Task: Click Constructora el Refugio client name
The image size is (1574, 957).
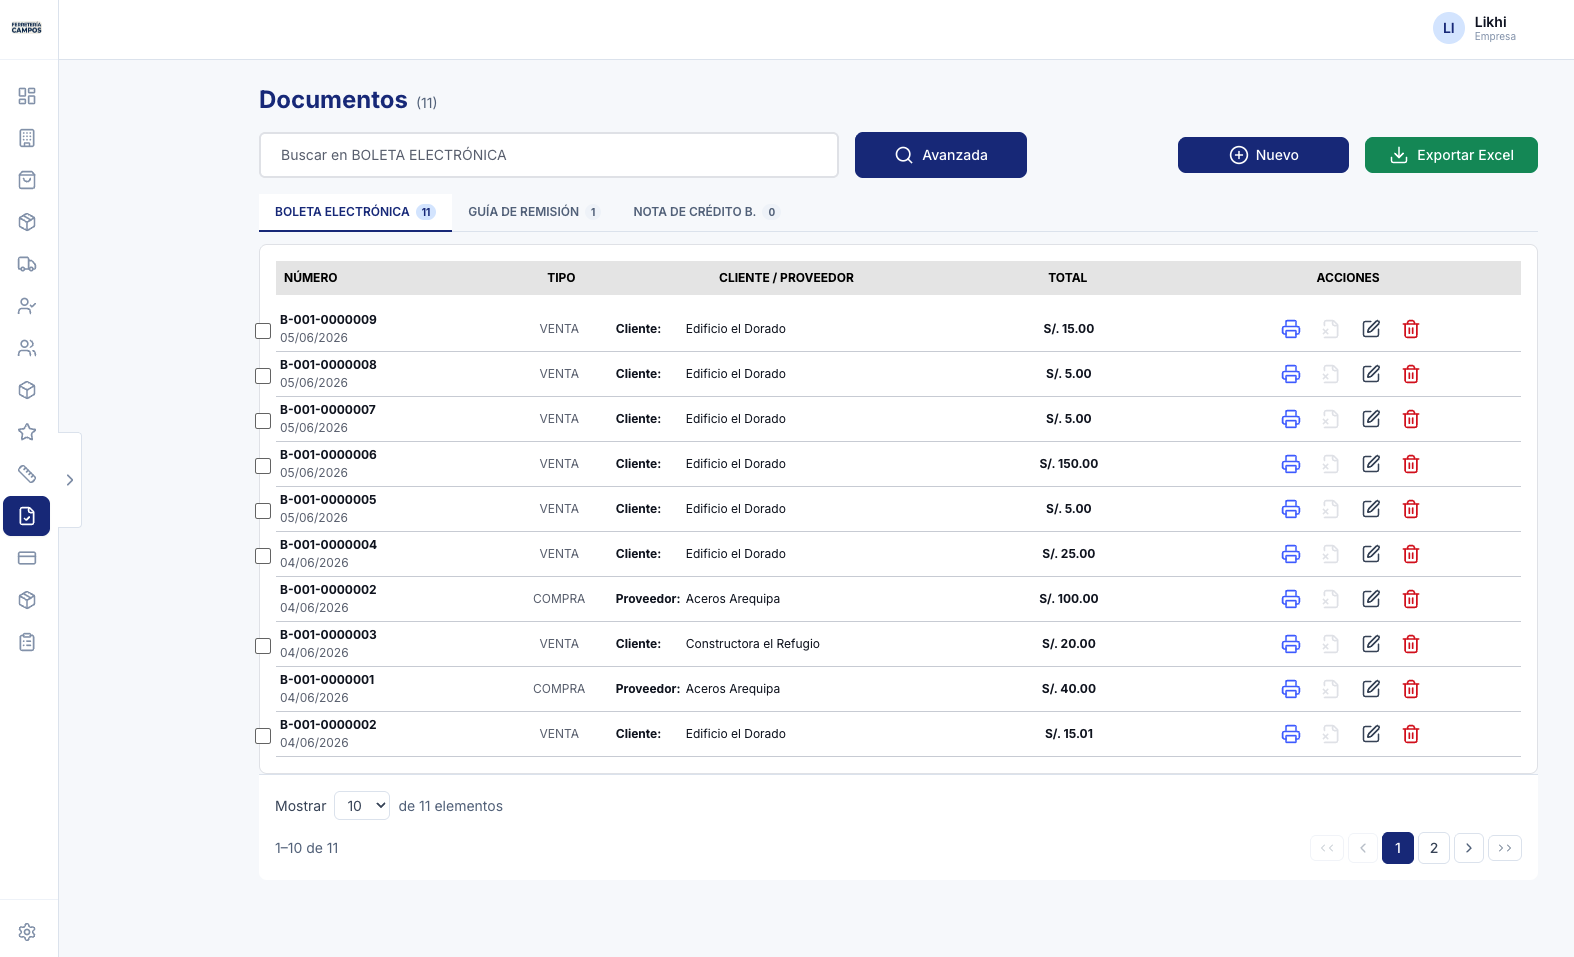Action: tap(753, 644)
